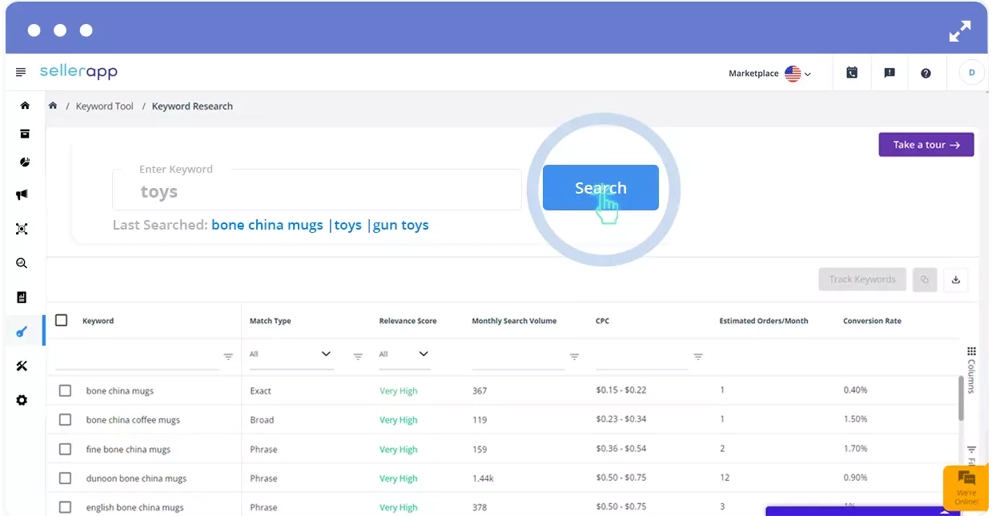Select the keyword tool key icon in sidebar
The width and height of the screenshot is (1000, 516).
point(22,332)
